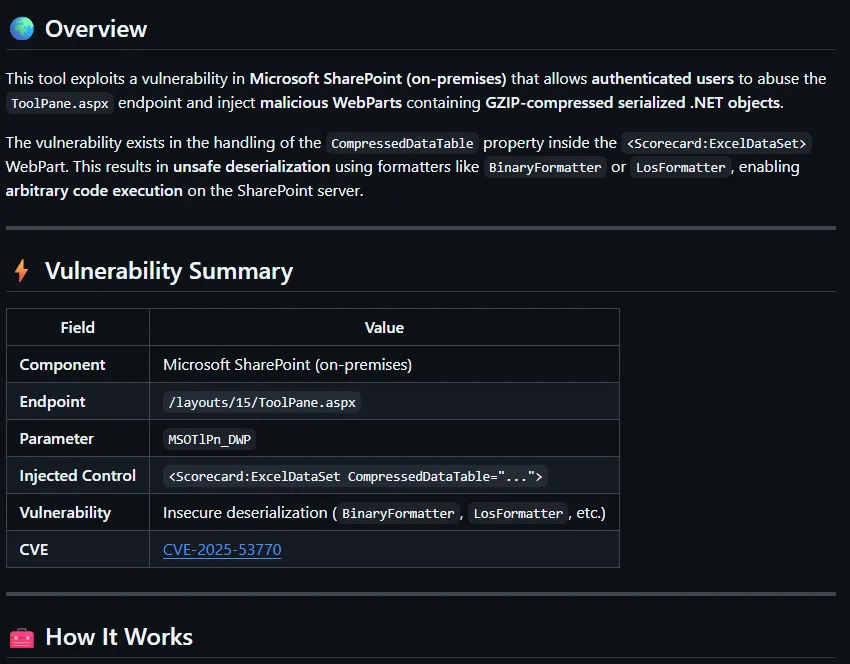Click the ToolPane.aspx code snippet in the overview paragraph
This screenshot has width=850, height=664.
tap(60, 103)
